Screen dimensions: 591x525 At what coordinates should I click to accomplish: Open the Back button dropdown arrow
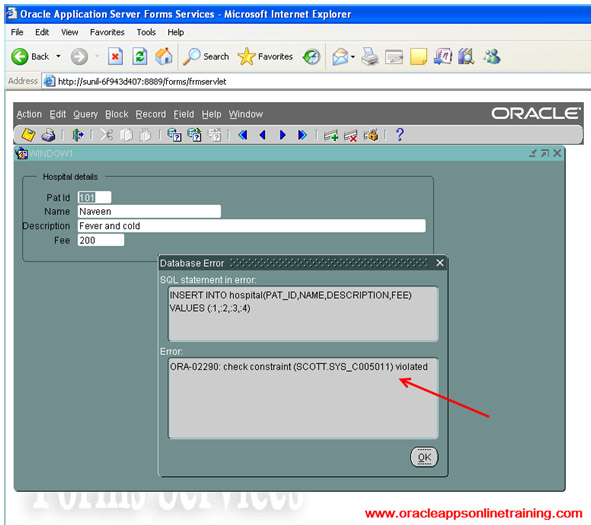pos(58,57)
